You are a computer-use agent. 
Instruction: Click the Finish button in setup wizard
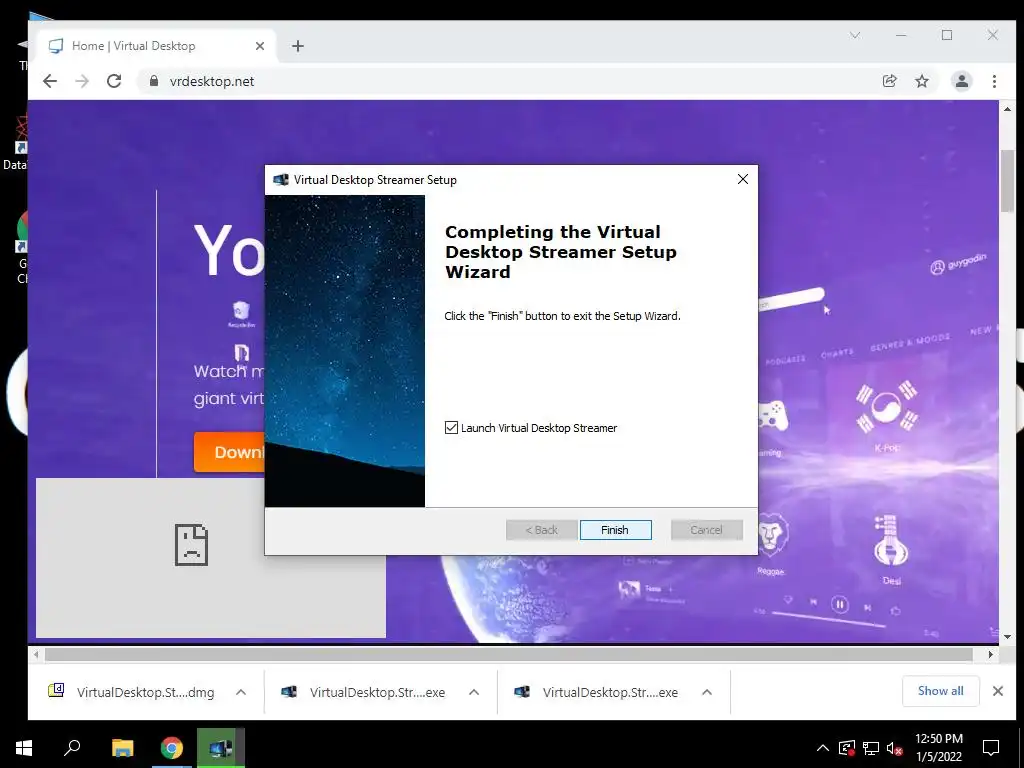615,530
